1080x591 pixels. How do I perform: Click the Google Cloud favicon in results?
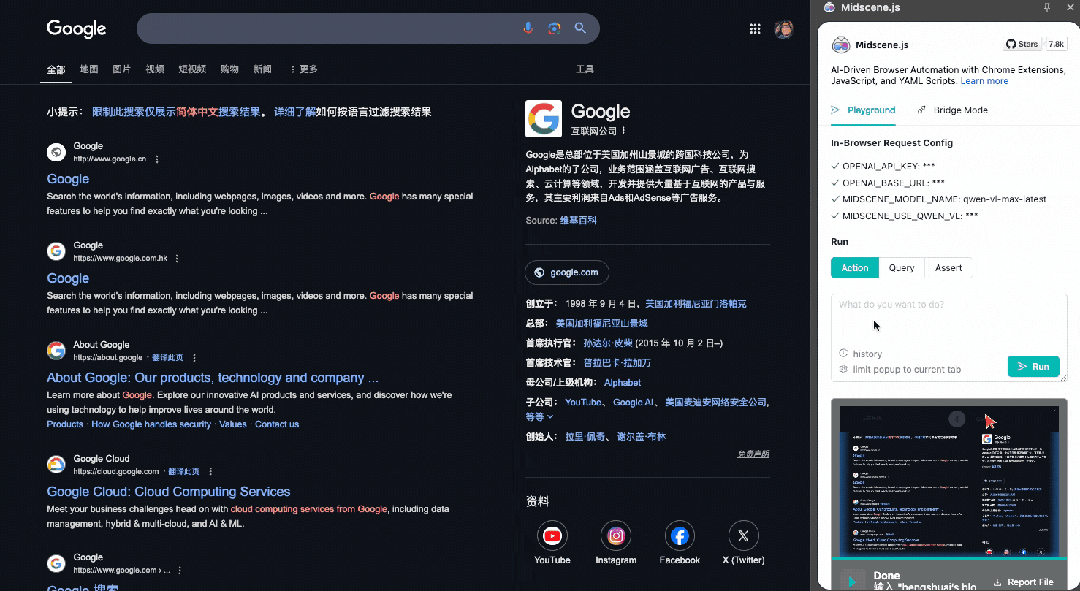[56, 464]
